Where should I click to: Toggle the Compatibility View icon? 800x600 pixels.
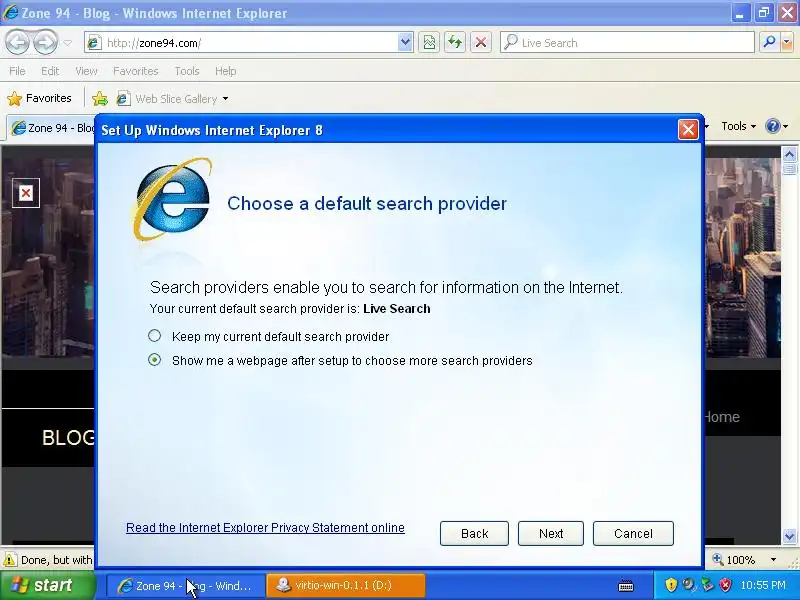pos(429,43)
